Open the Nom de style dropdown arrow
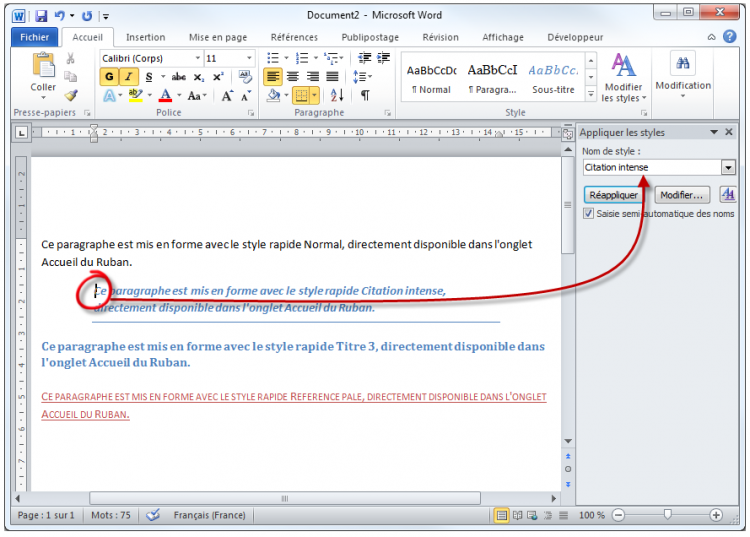 [727, 169]
